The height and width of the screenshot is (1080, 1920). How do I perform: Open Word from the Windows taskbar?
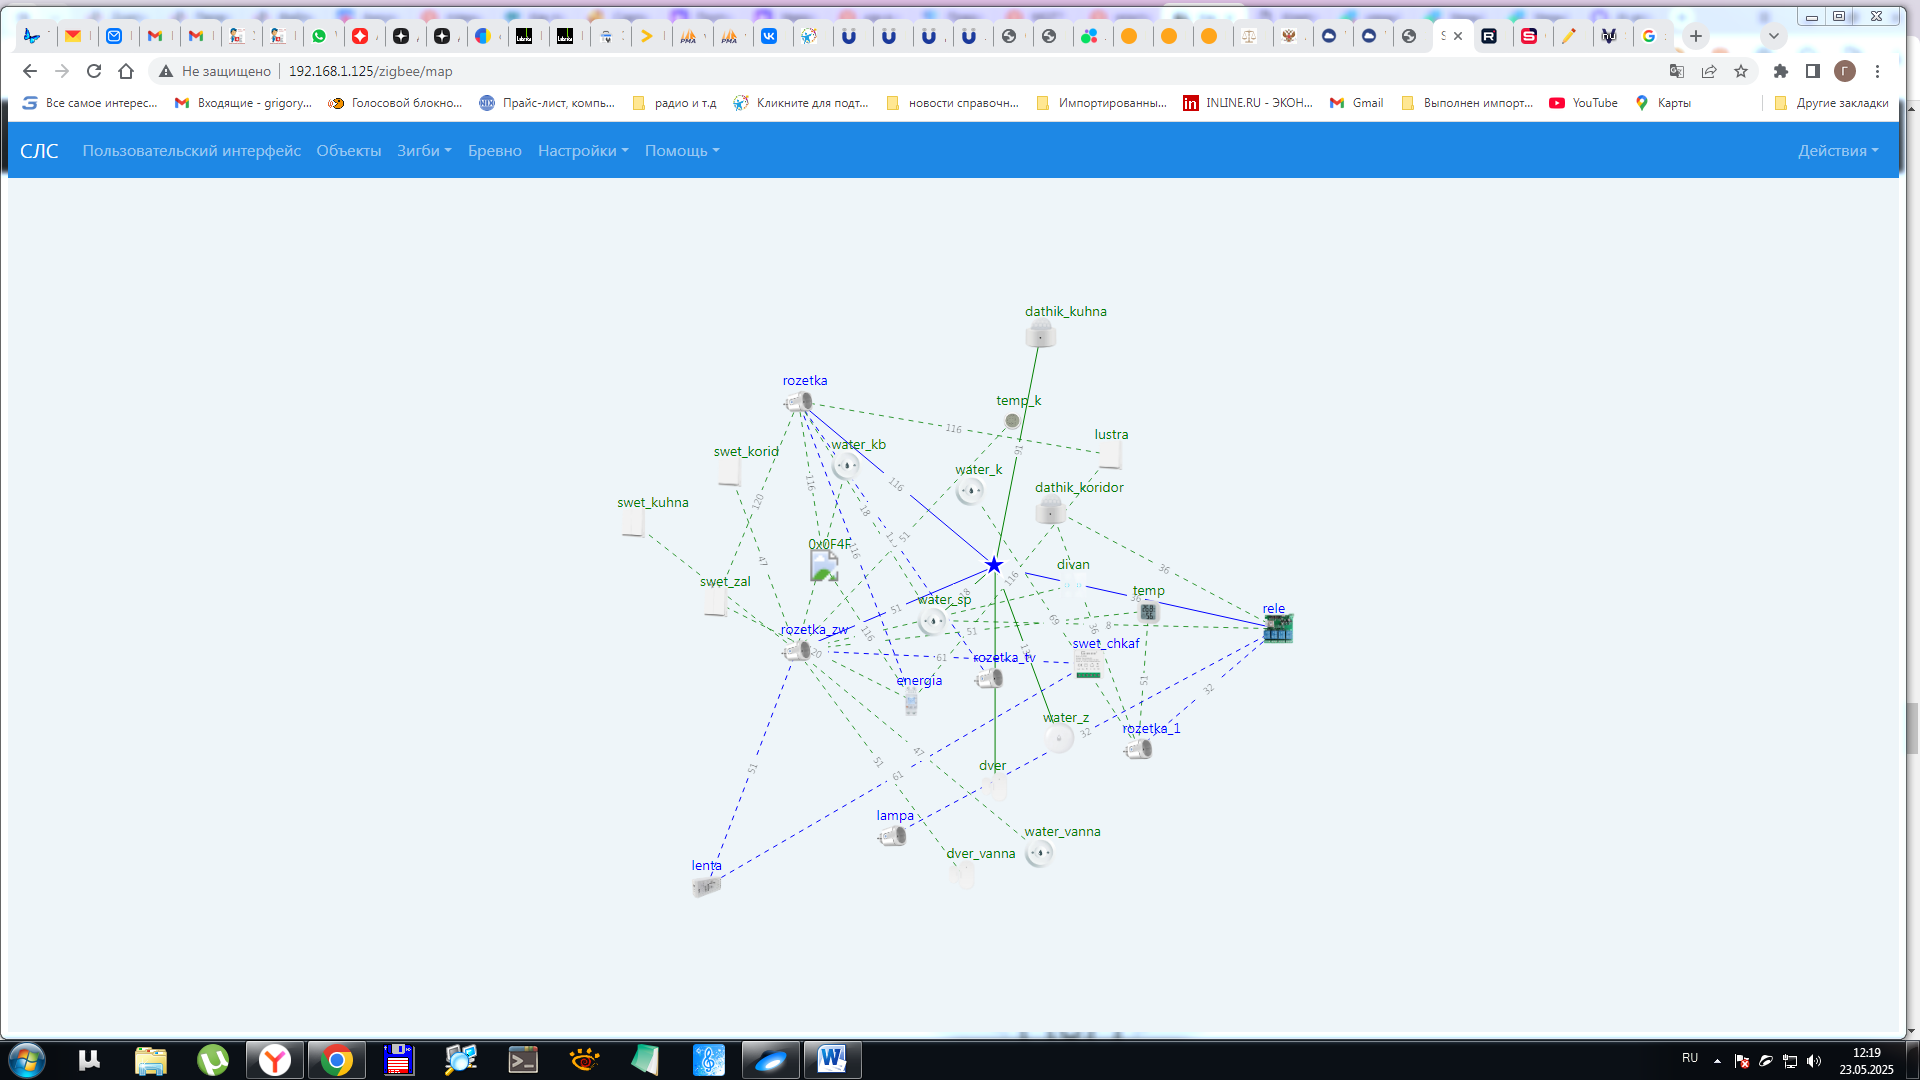coord(831,1059)
